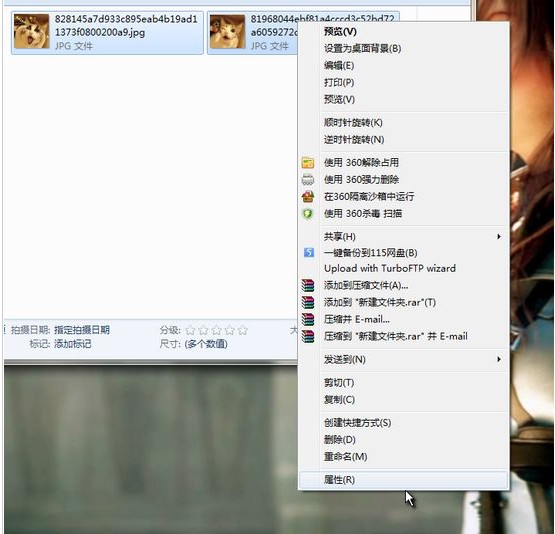Image resolution: width=556 pixels, height=534 pixels.
Task: Click 添加标记 tag field
Action: click(73, 344)
